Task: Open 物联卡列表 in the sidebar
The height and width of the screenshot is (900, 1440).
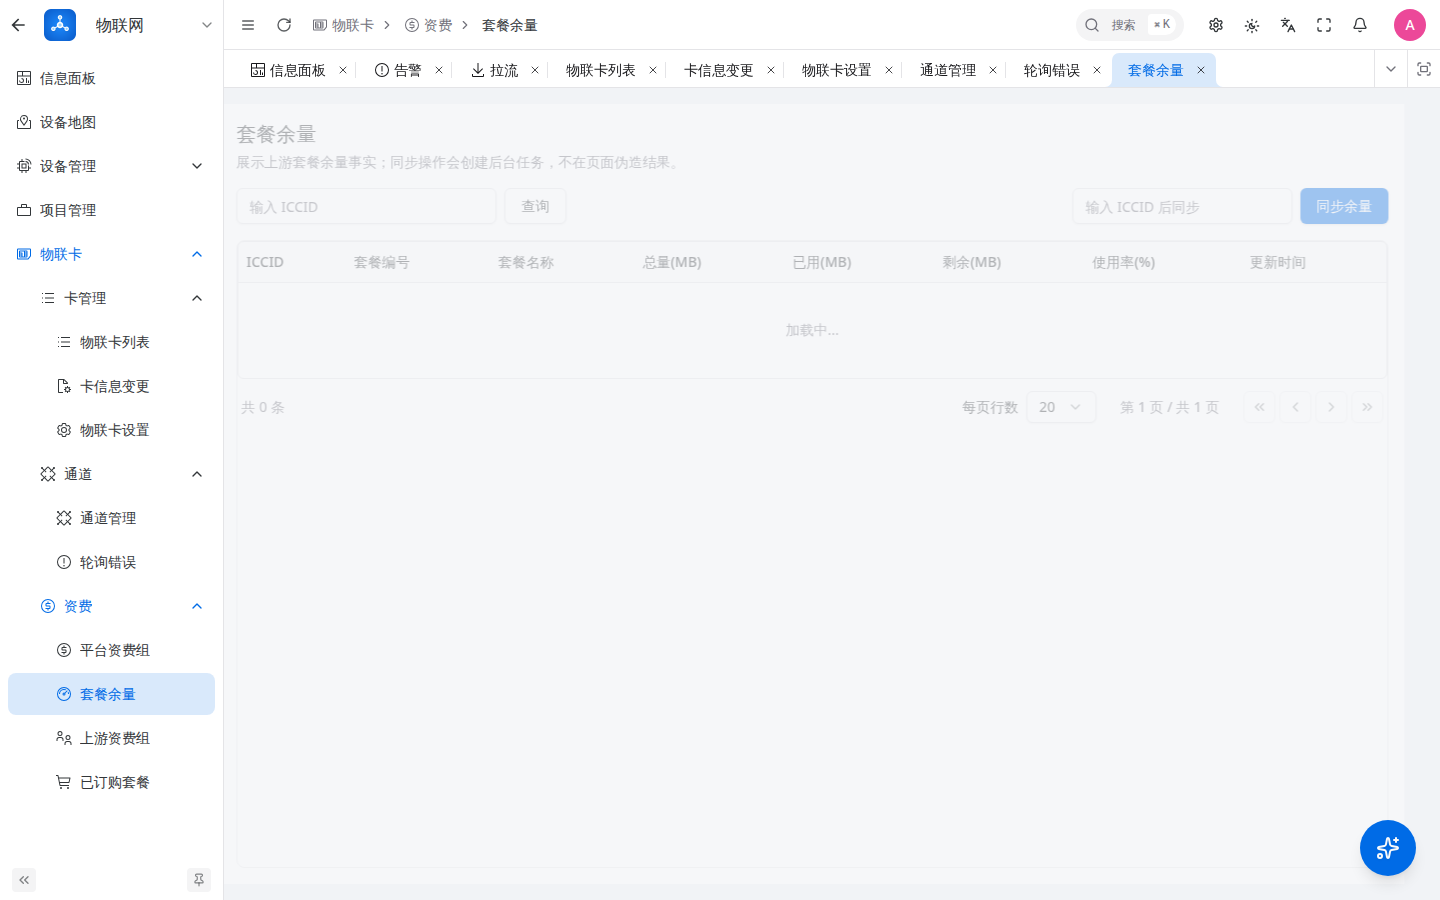Action: pos(111,342)
